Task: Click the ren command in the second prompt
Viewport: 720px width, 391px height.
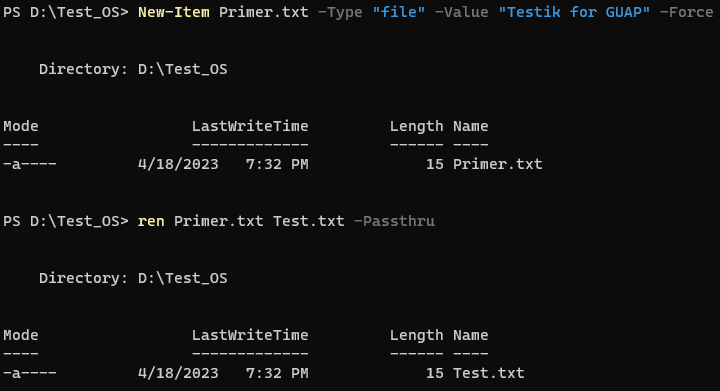Action: tap(151, 221)
